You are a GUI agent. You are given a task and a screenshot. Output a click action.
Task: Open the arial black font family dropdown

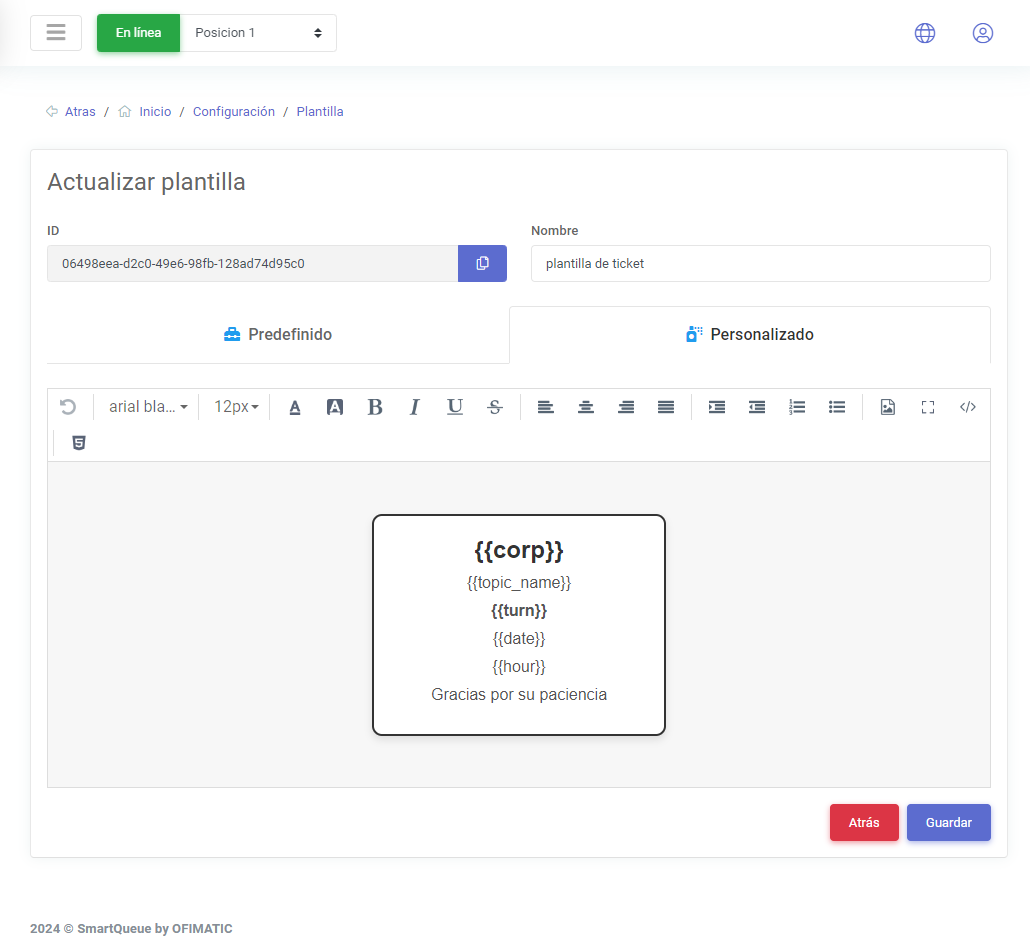coord(148,407)
